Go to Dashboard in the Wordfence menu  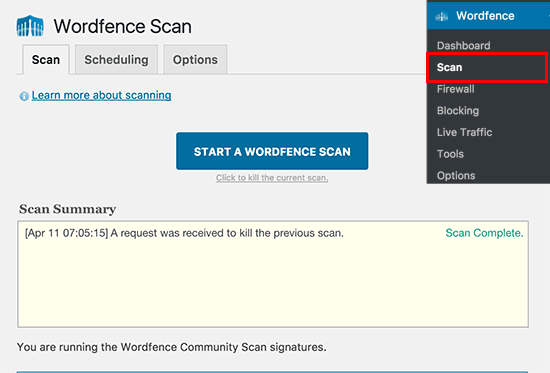[464, 45]
